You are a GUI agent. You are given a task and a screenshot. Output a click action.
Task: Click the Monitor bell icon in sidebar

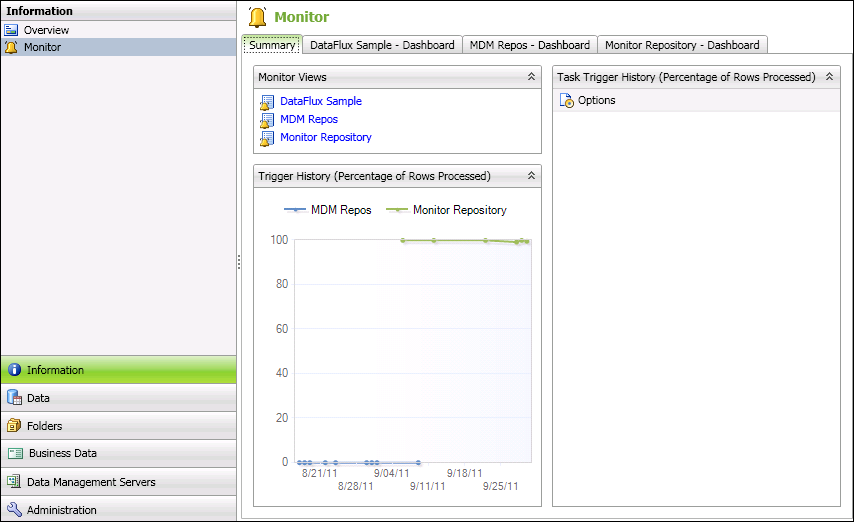(x=12, y=47)
